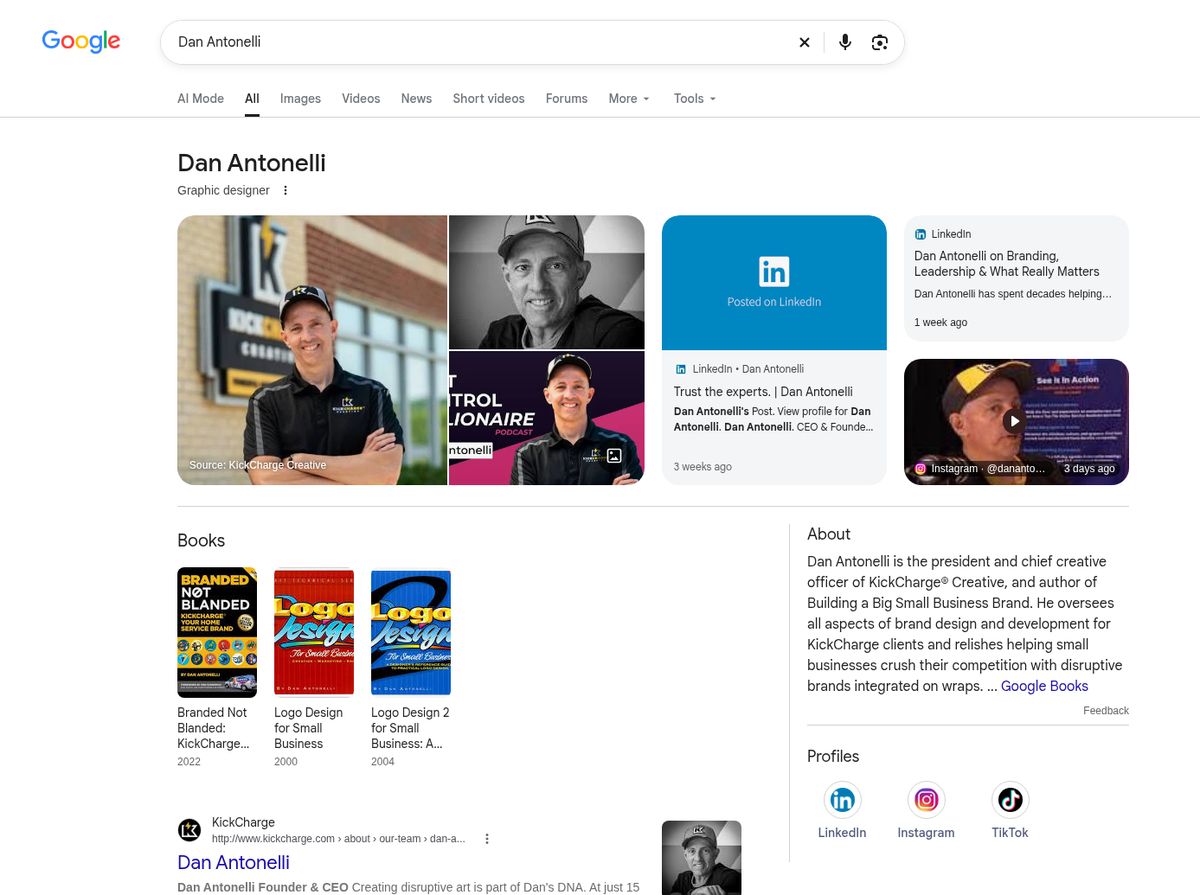Screen dimensions: 1200x895
Task: Switch to Videos tab
Action: pos(361,98)
